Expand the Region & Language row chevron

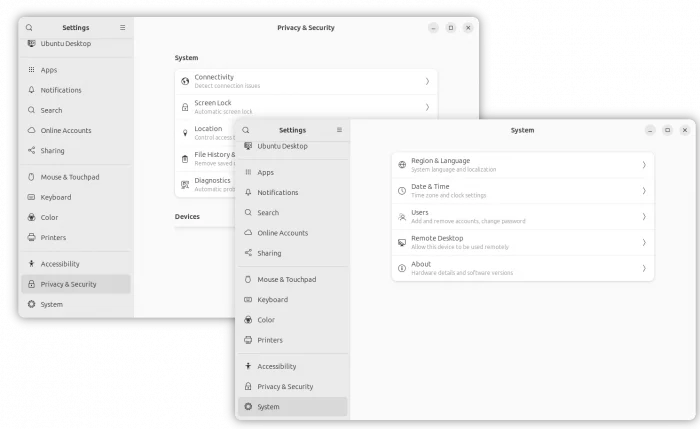tap(643, 165)
